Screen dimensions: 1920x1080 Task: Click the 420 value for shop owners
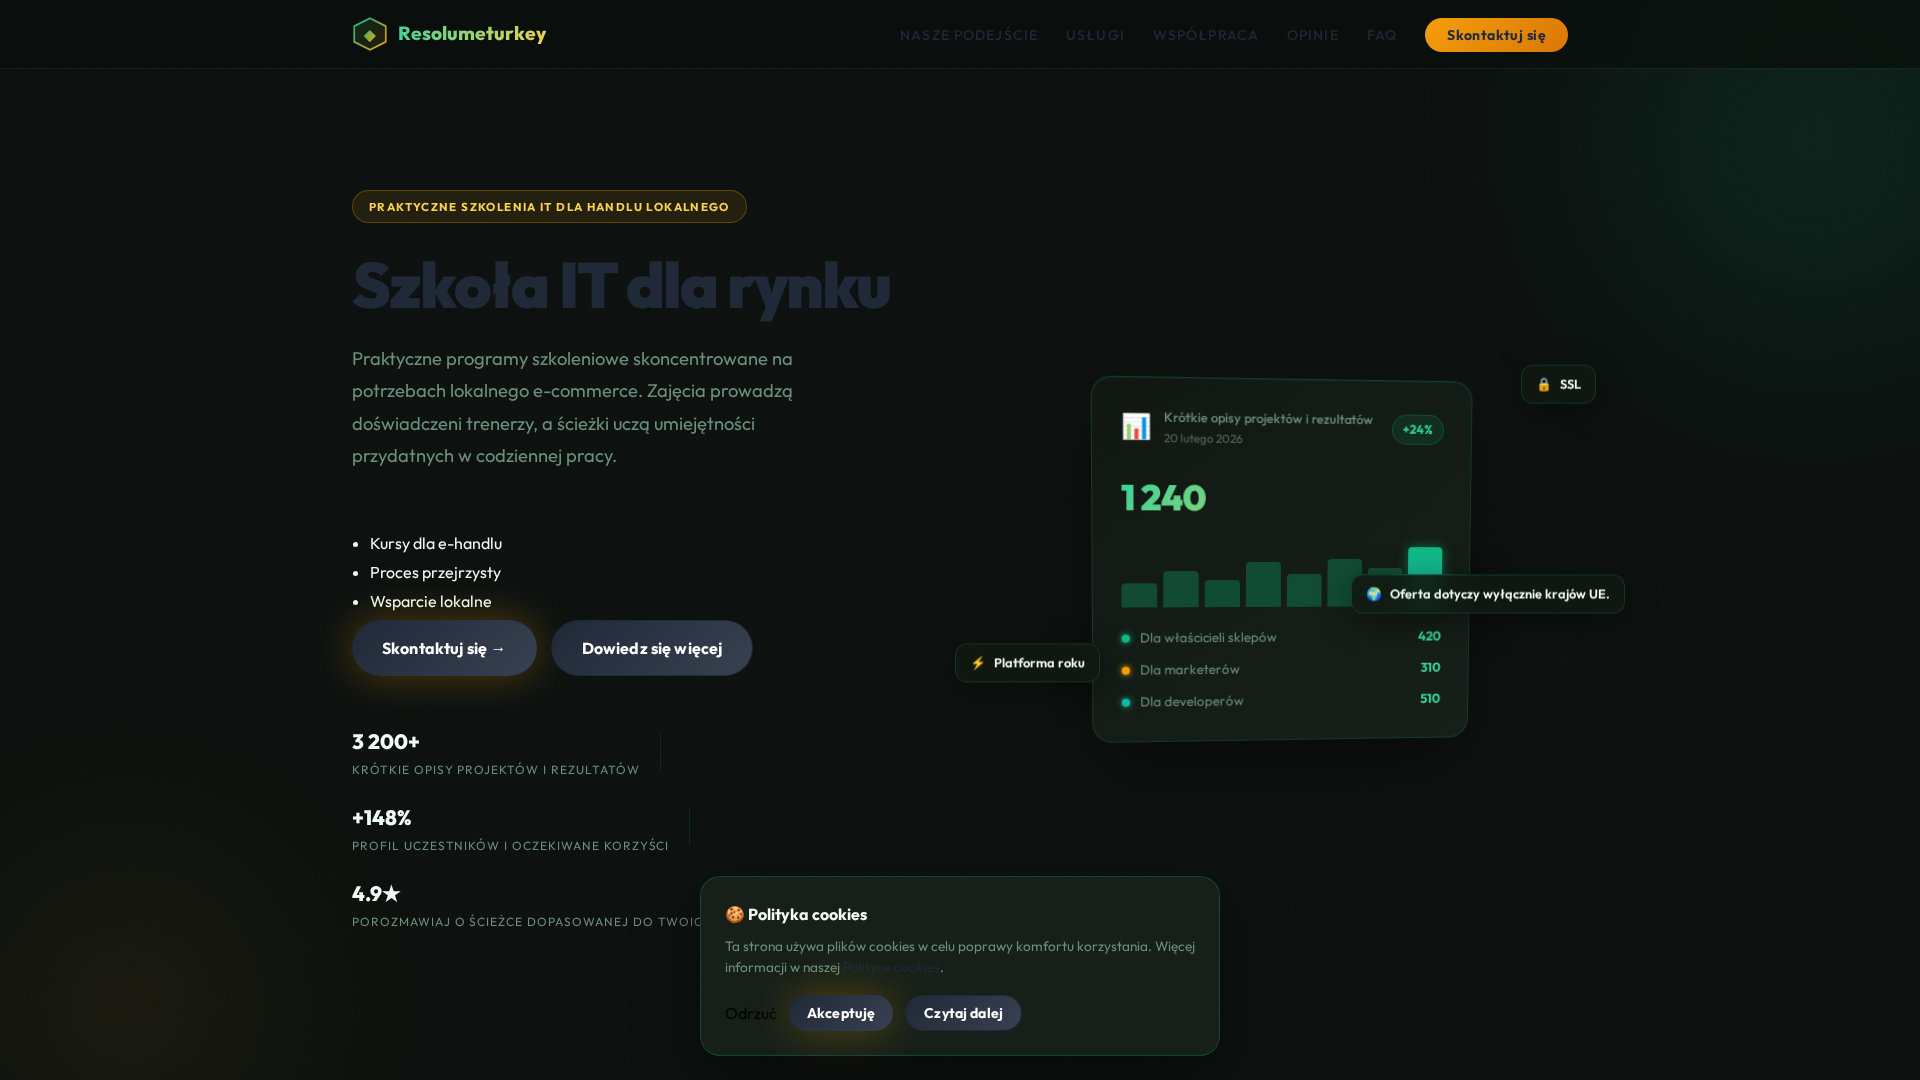click(x=1429, y=636)
